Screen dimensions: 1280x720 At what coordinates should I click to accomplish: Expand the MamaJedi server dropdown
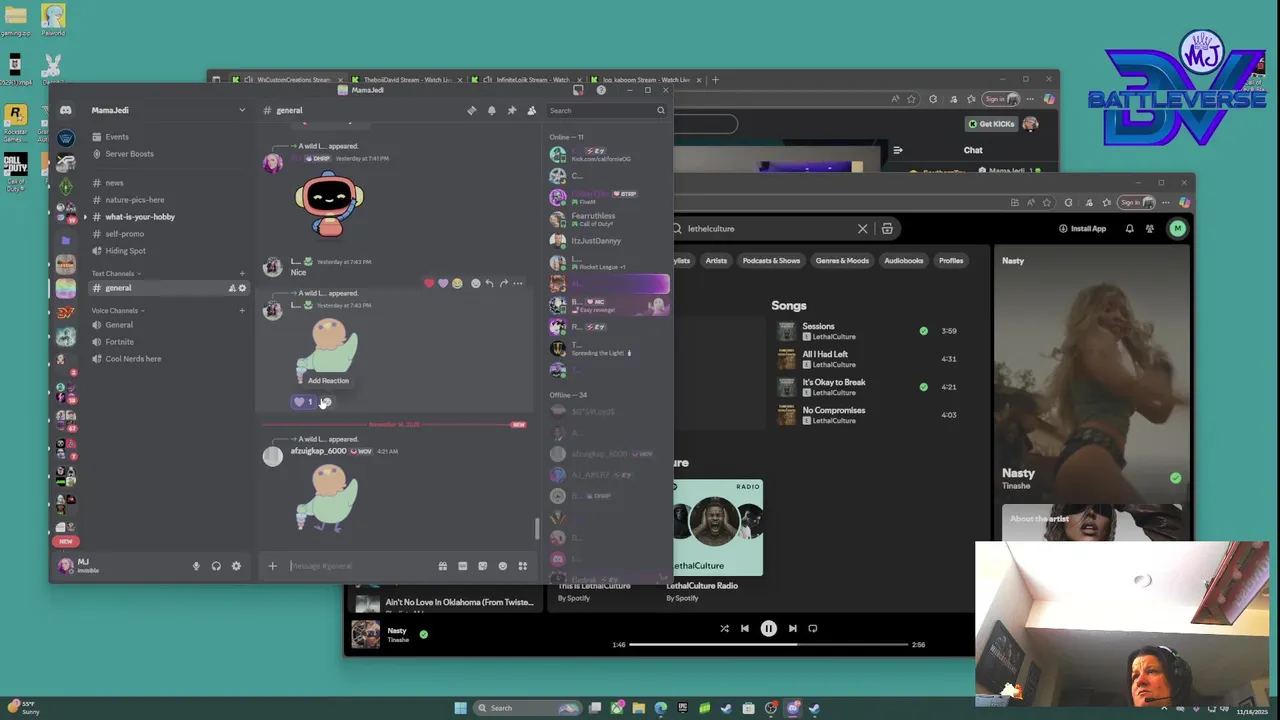pos(241,110)
